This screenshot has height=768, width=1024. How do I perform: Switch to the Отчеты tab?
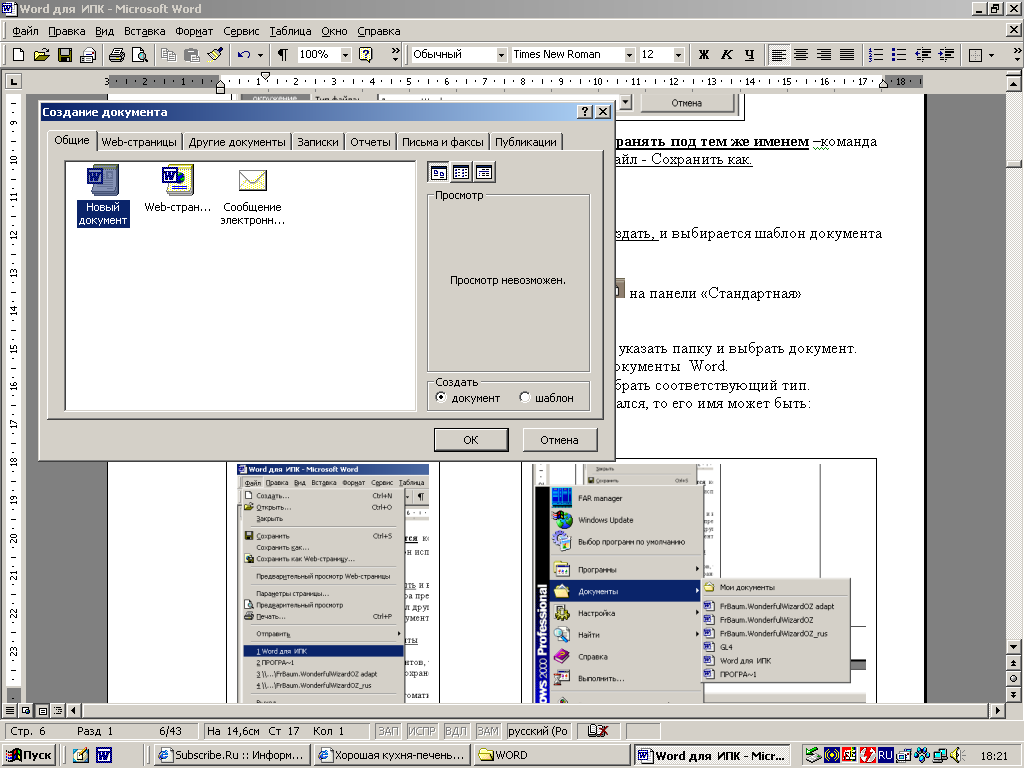point(370,142)
